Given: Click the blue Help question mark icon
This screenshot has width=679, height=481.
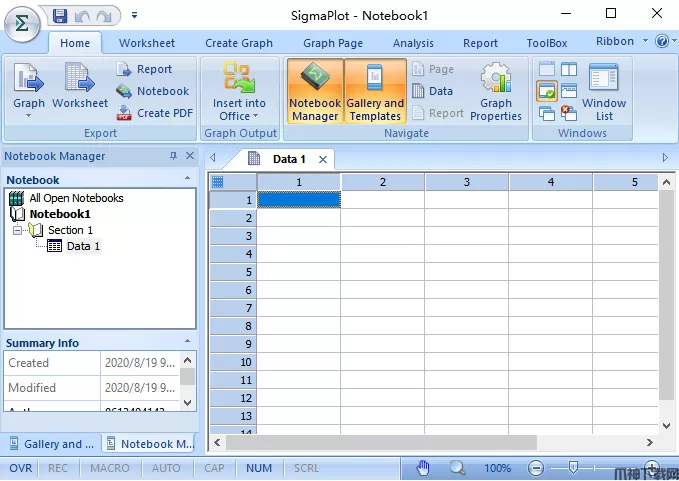Looking at the screenshot, I should pos(662,41).
